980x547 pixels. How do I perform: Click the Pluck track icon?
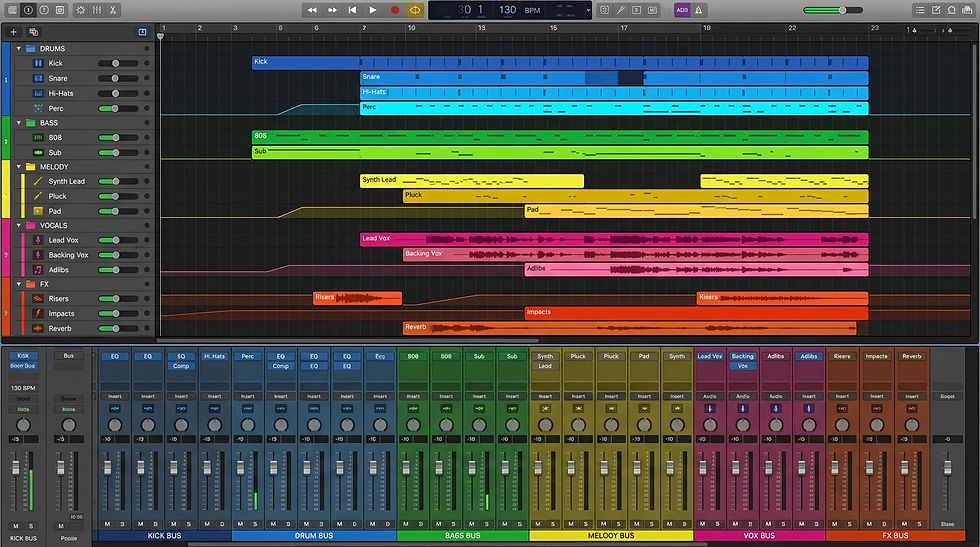pos(38,196)
